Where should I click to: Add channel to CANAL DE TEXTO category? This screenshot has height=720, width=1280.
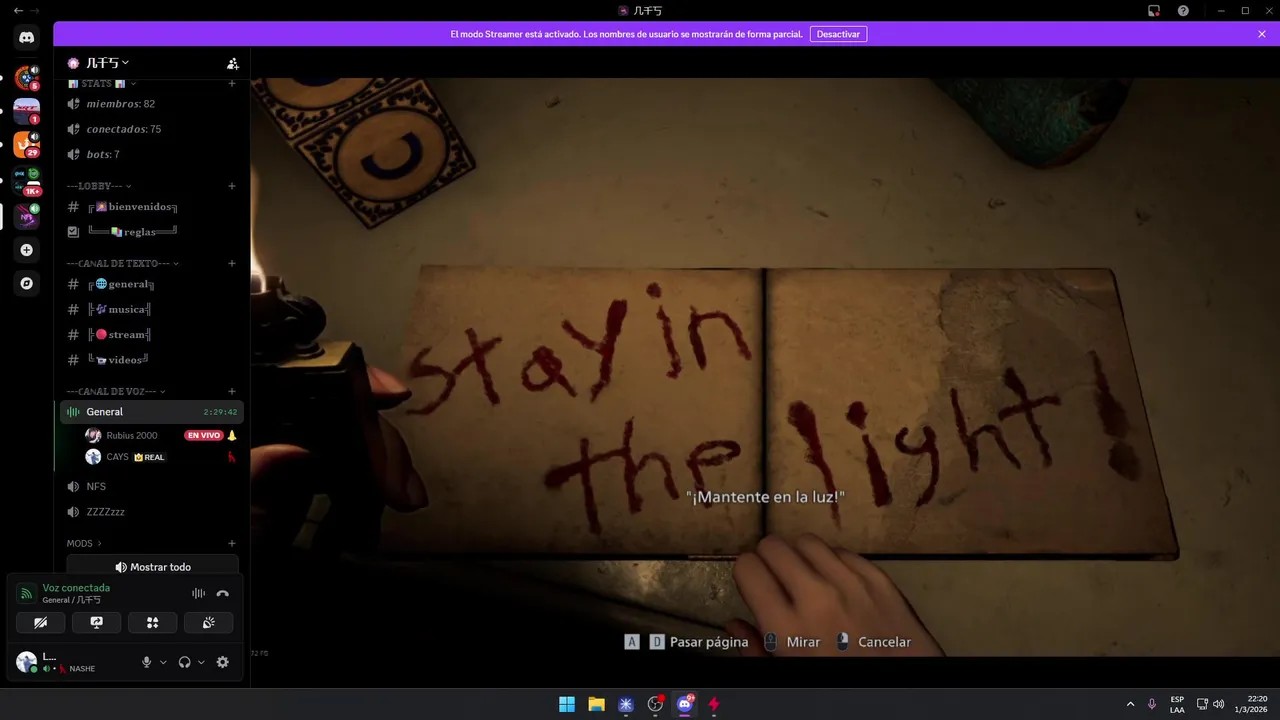(232, 264)
